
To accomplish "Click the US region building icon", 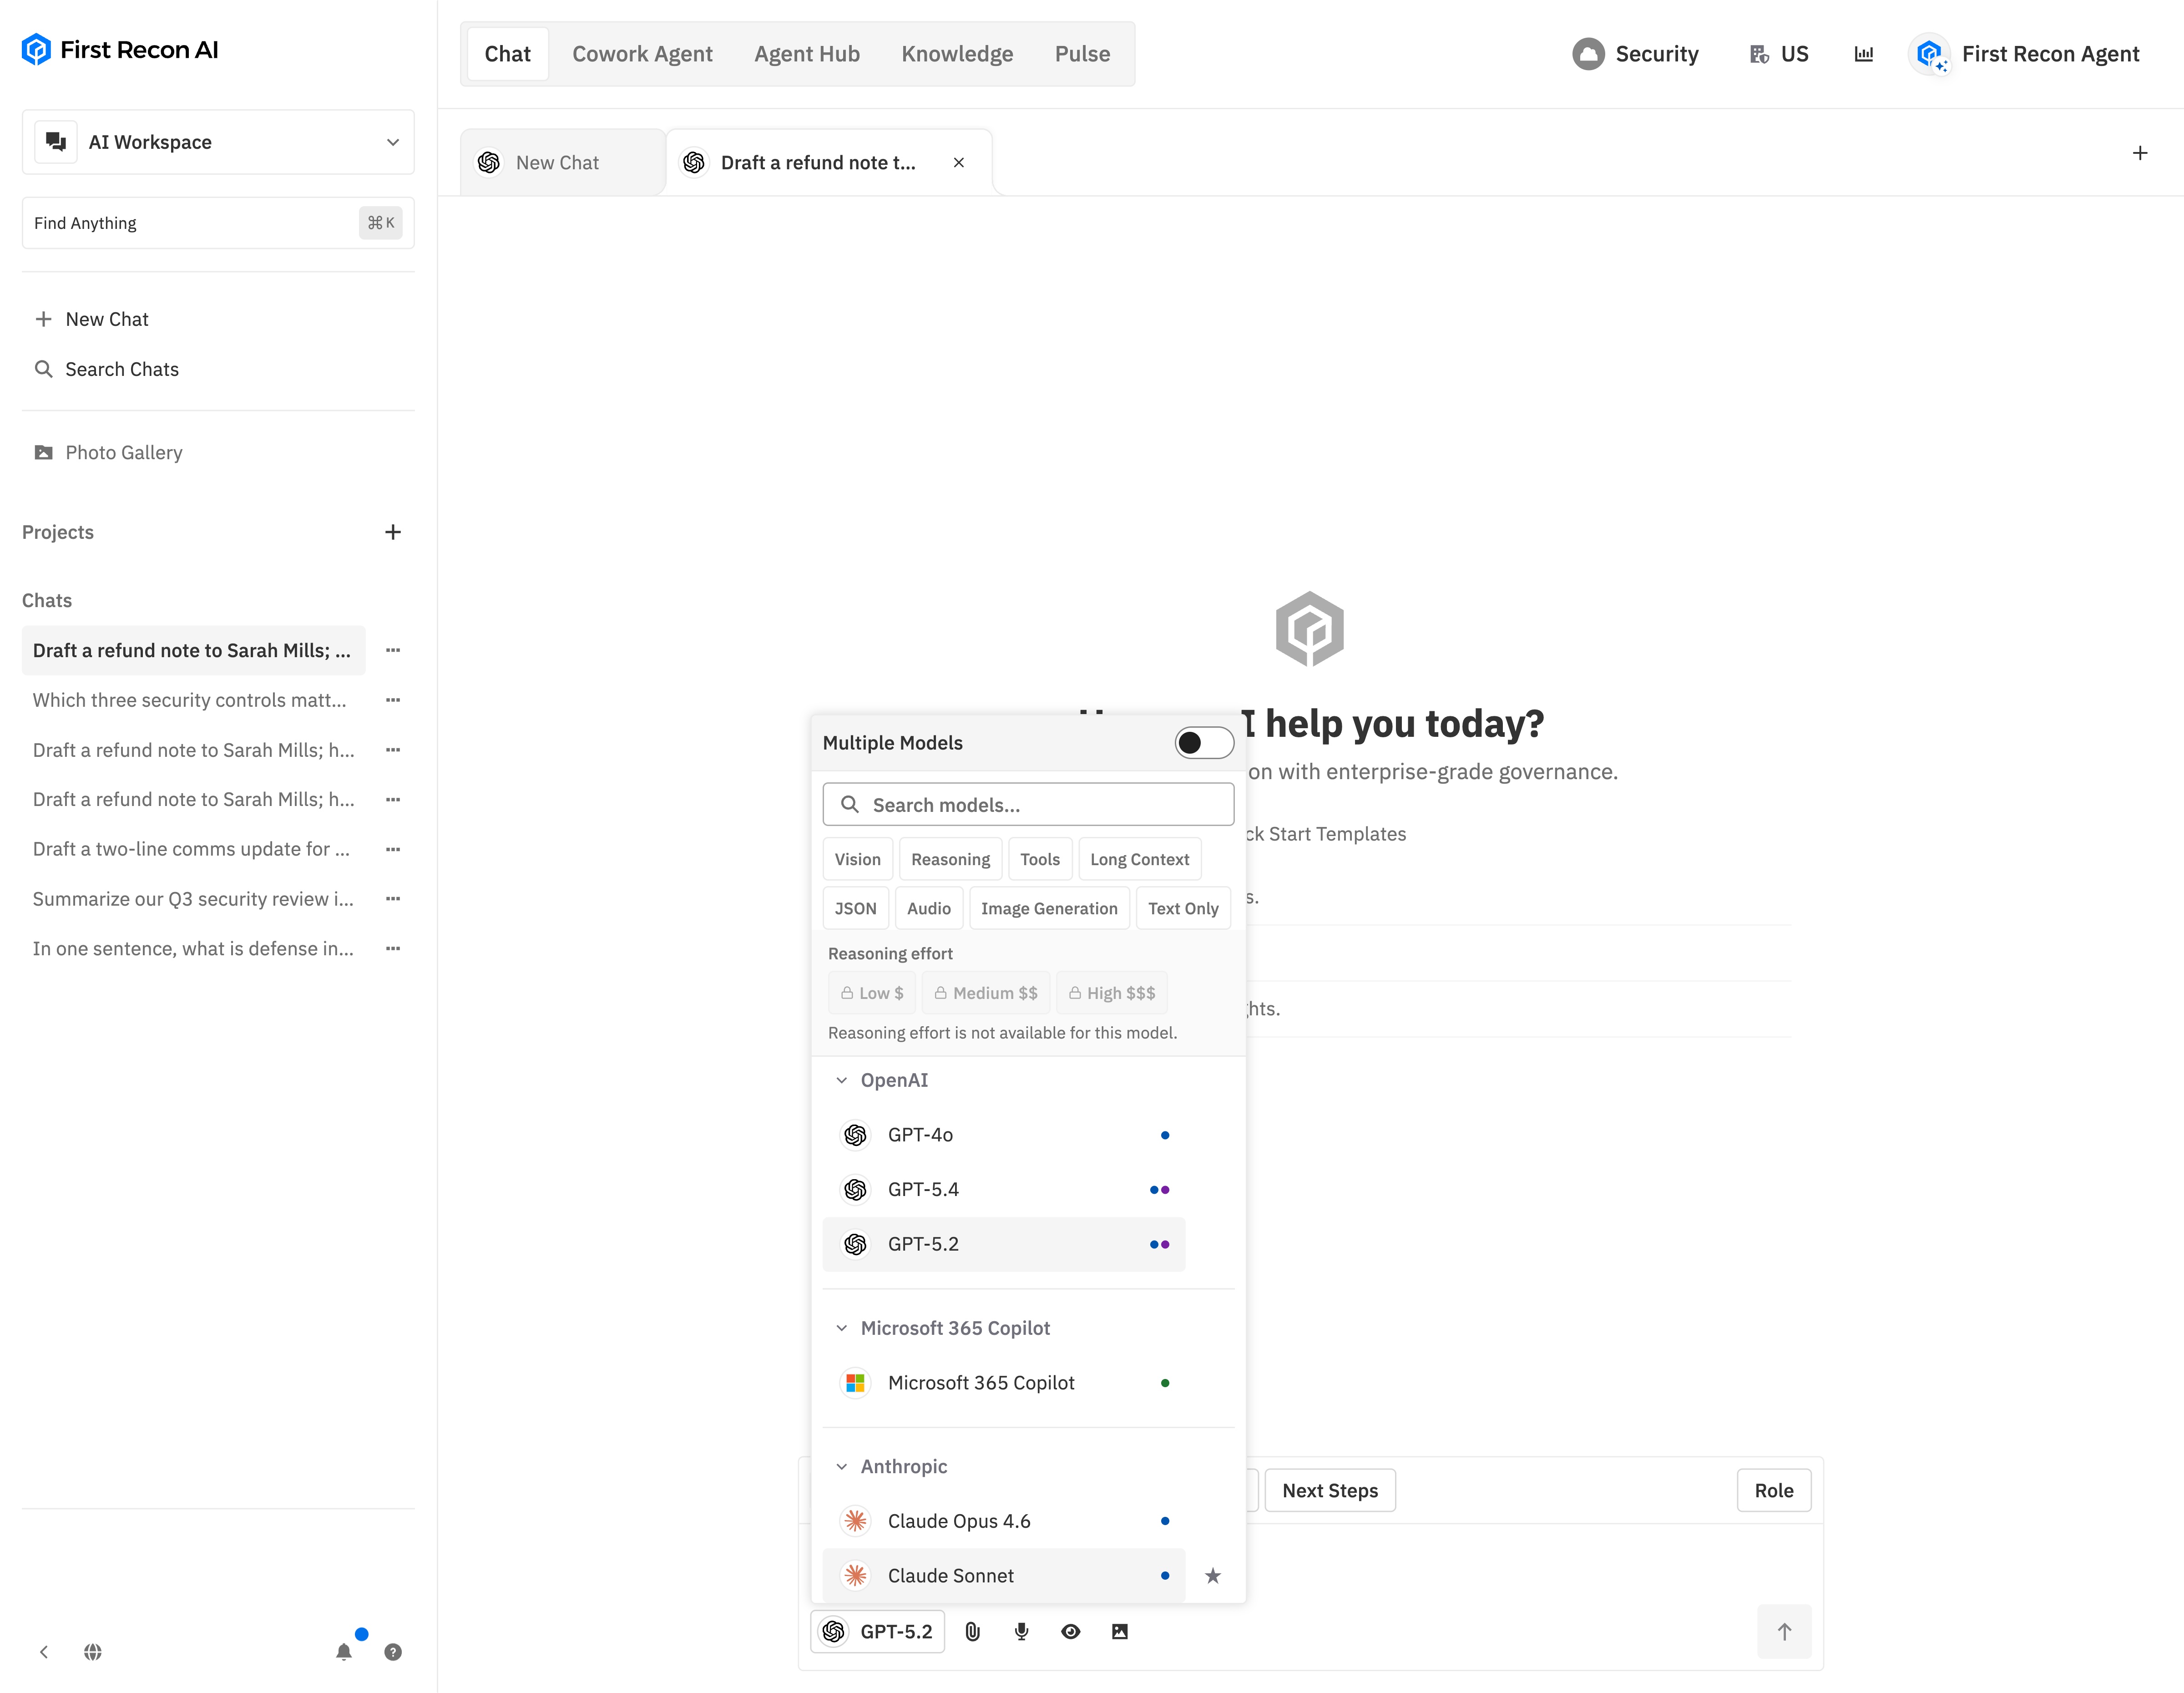I will click(x=1759, y=54).
